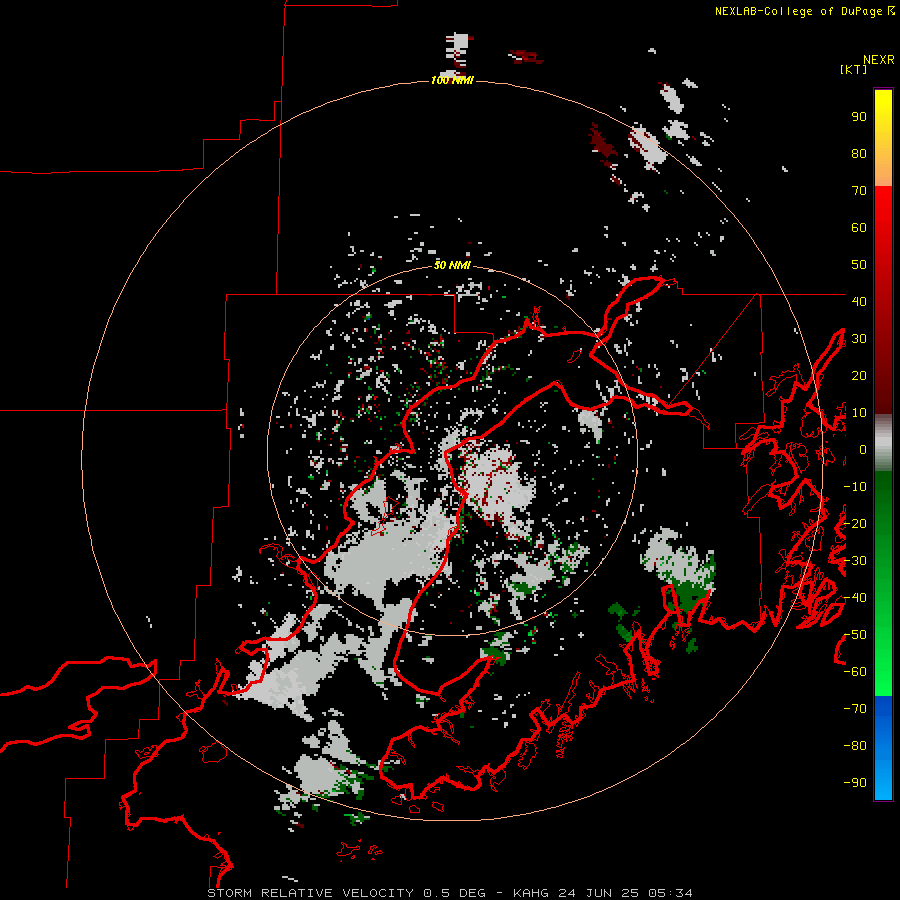This screenshot has width=900, height=900.
Task: Select the -50 scale label
Action: (x=855, y=635)
